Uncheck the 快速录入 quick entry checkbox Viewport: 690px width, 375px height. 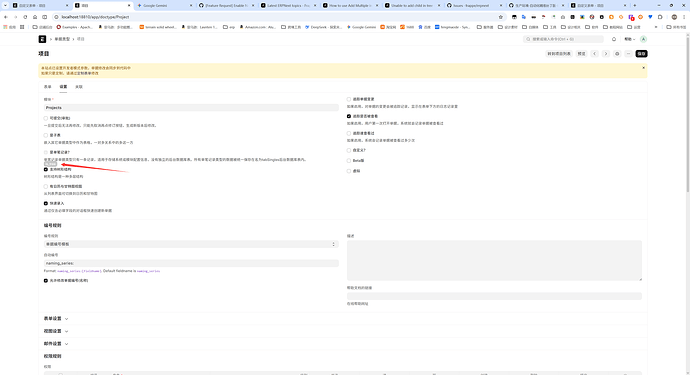click(46, 203)
